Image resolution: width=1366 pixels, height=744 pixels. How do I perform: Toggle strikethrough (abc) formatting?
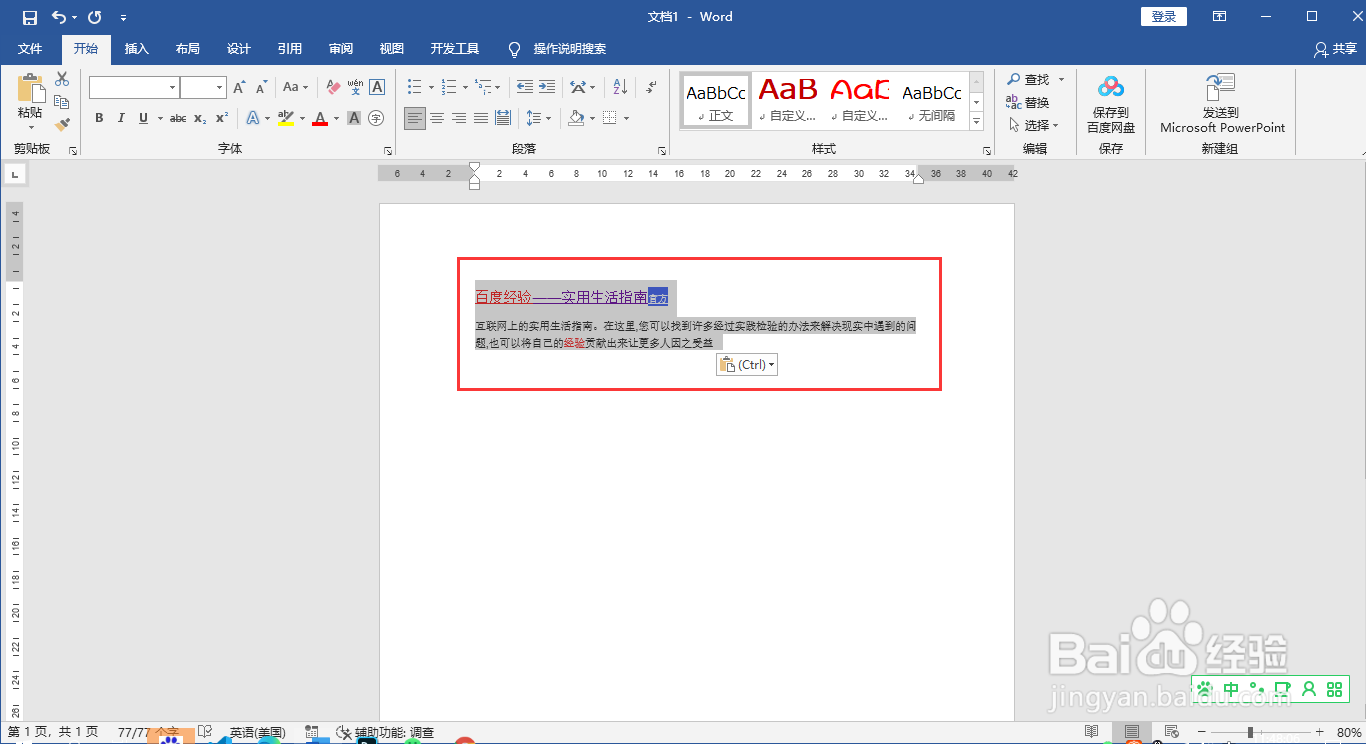click(x=178, y=118)
